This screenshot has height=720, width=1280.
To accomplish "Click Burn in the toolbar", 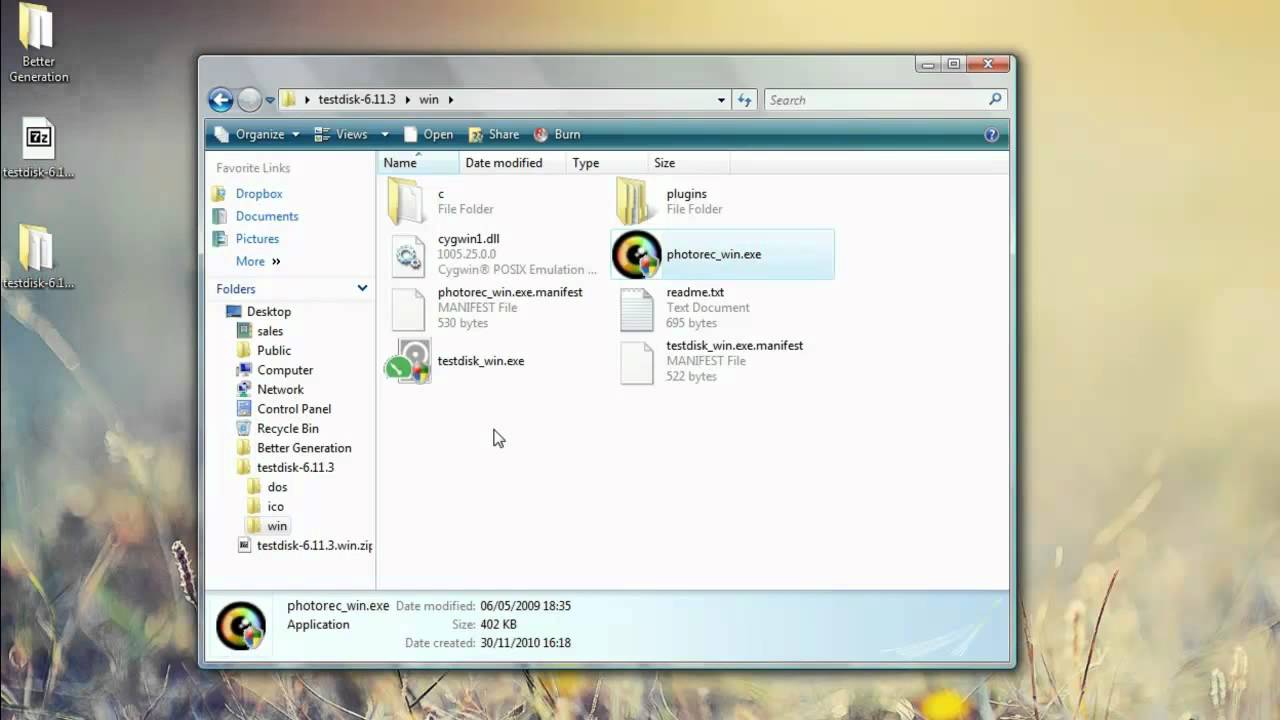I will click(557, 134).
